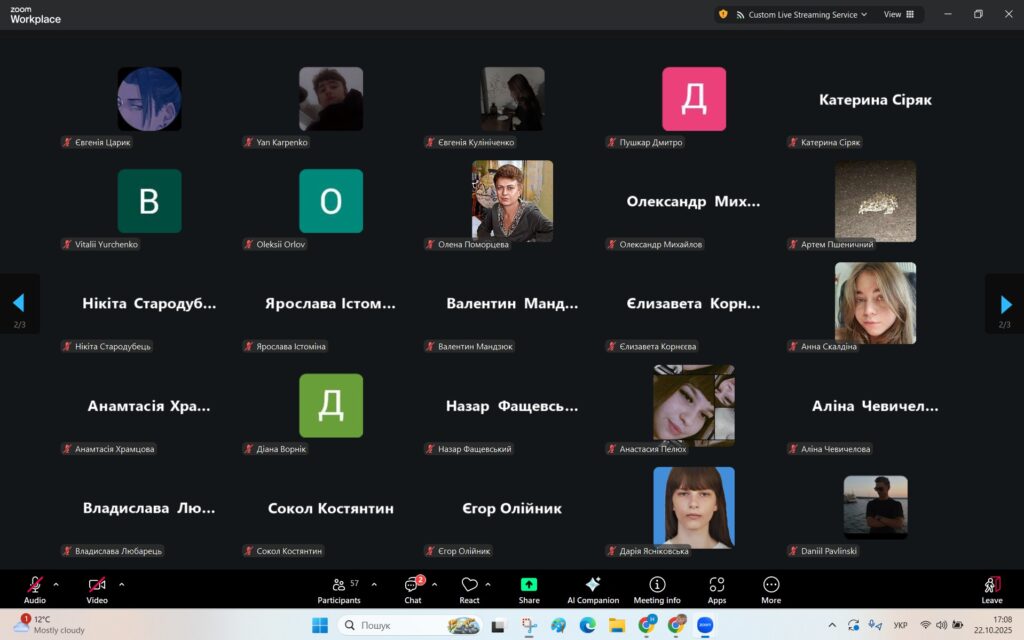Show Meeting info

657,589
